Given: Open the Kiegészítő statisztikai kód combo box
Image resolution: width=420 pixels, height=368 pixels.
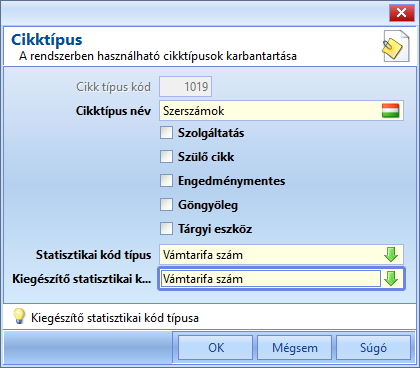Looking at the screenshot, I should tap(281, 279).
